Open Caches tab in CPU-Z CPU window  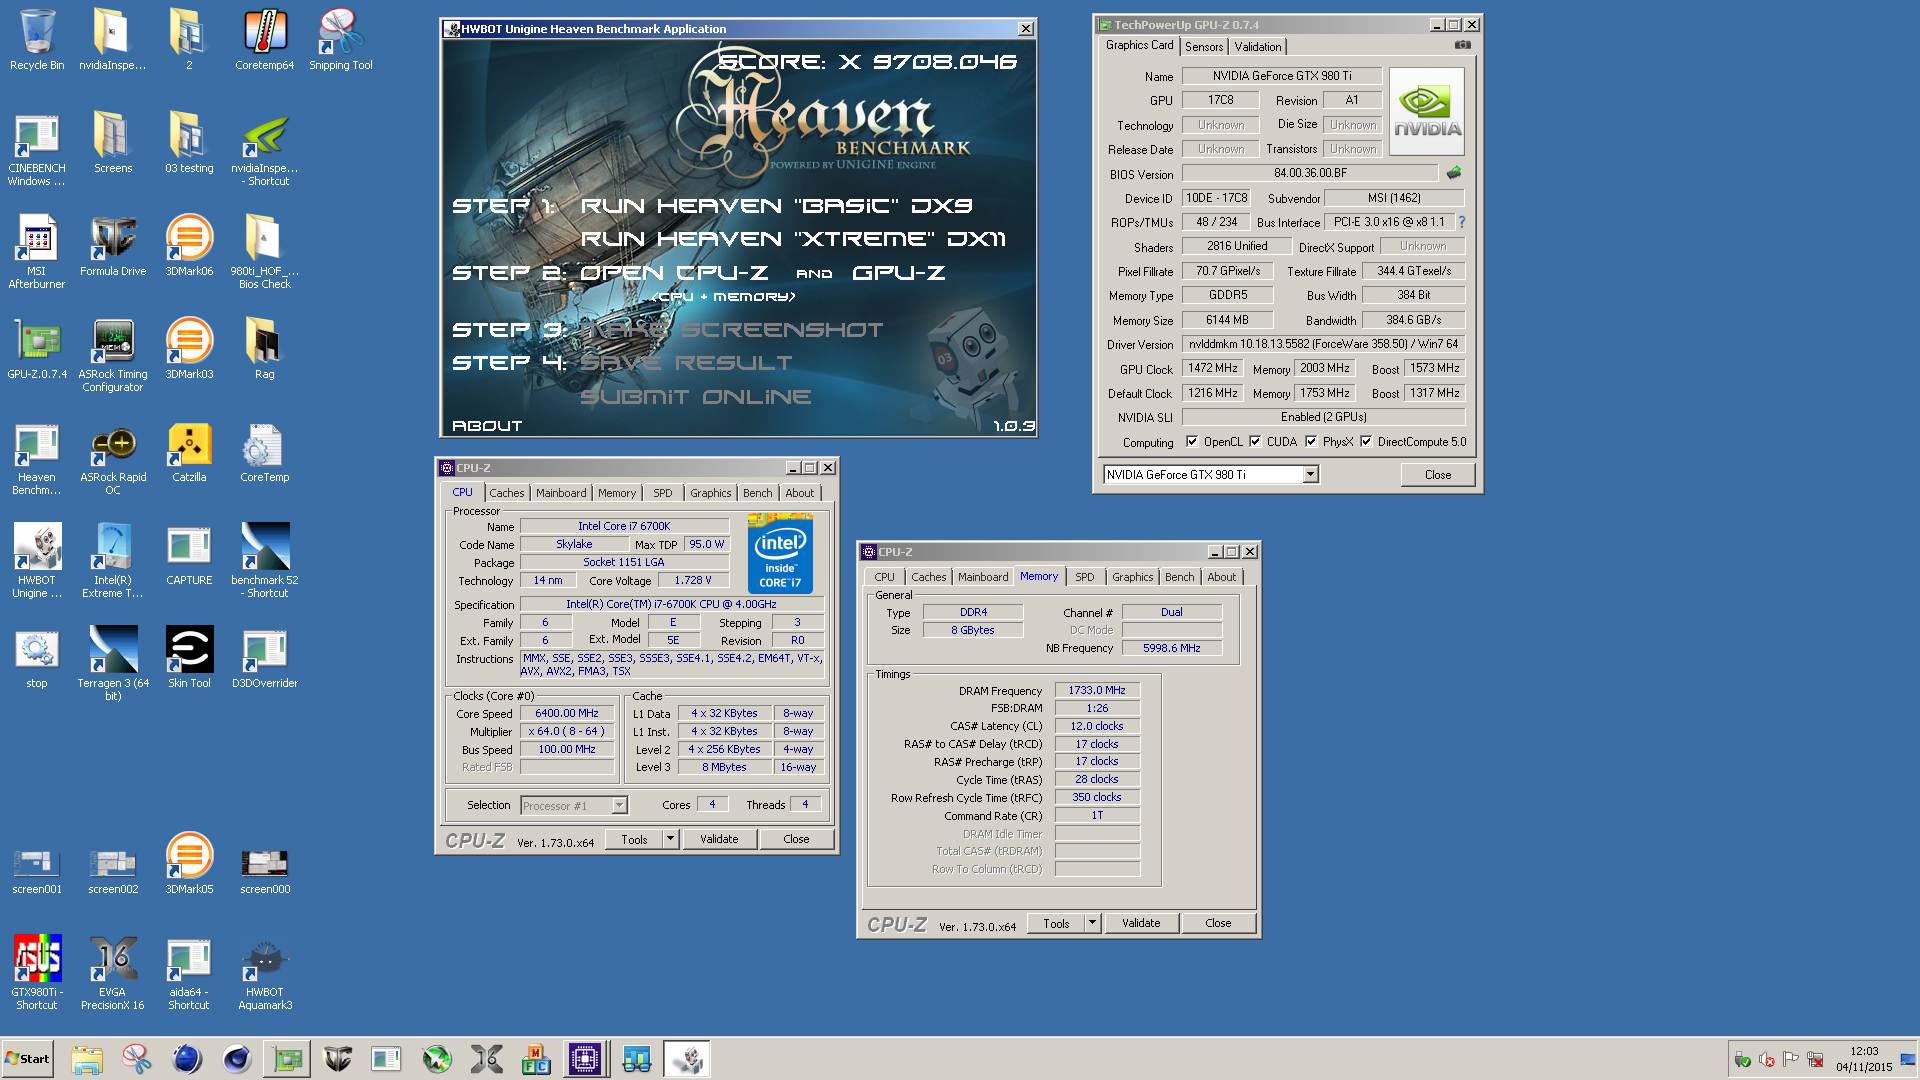pyautogui.click(x=506, y=493)
